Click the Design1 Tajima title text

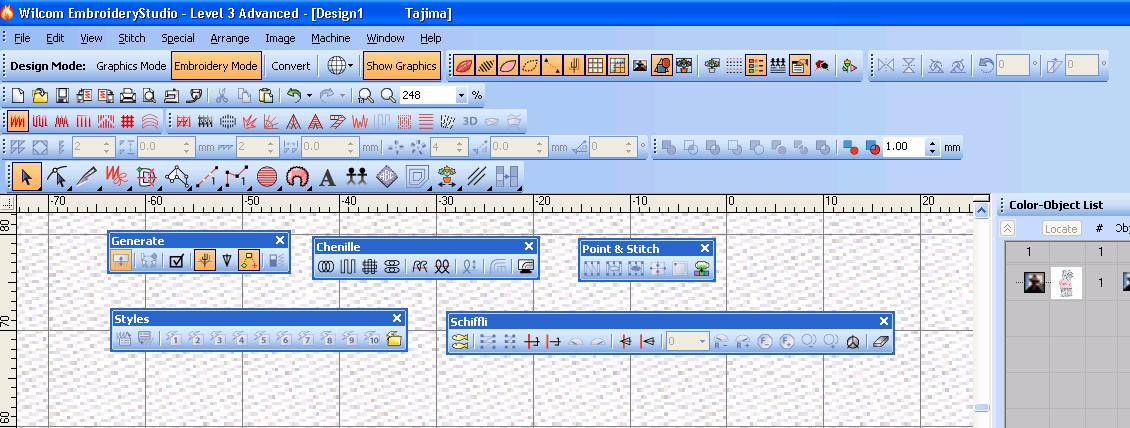pos(382,13)
